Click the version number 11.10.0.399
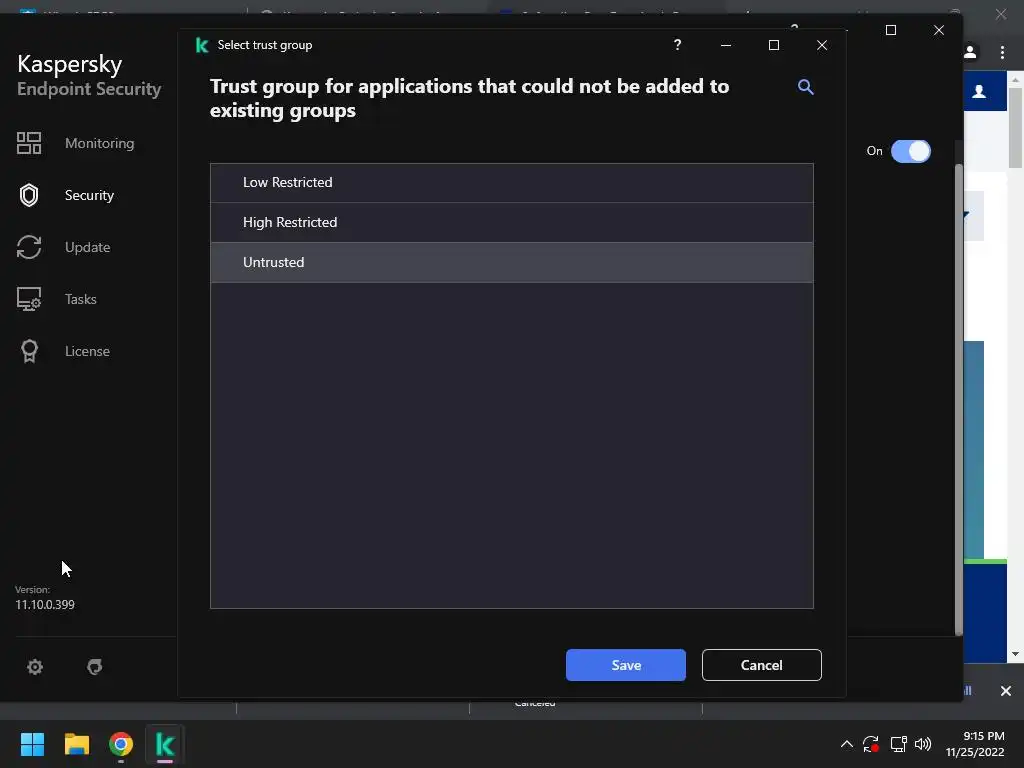The width and height of the screenshot is (1024, 768). click(45, 605)
